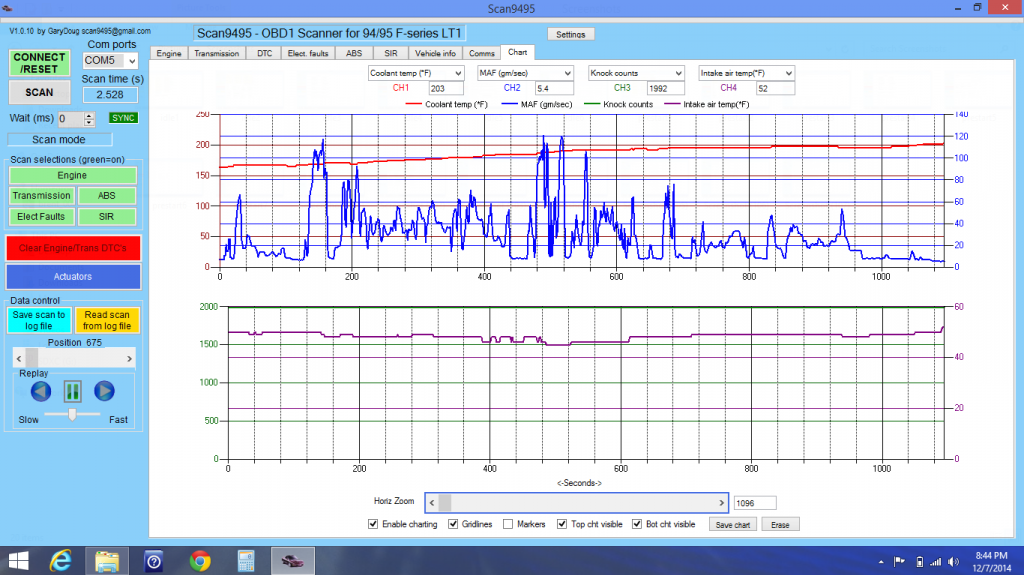Click Read scan from log file
Screen dimensions: 1024x575
(x=107, y=320)
